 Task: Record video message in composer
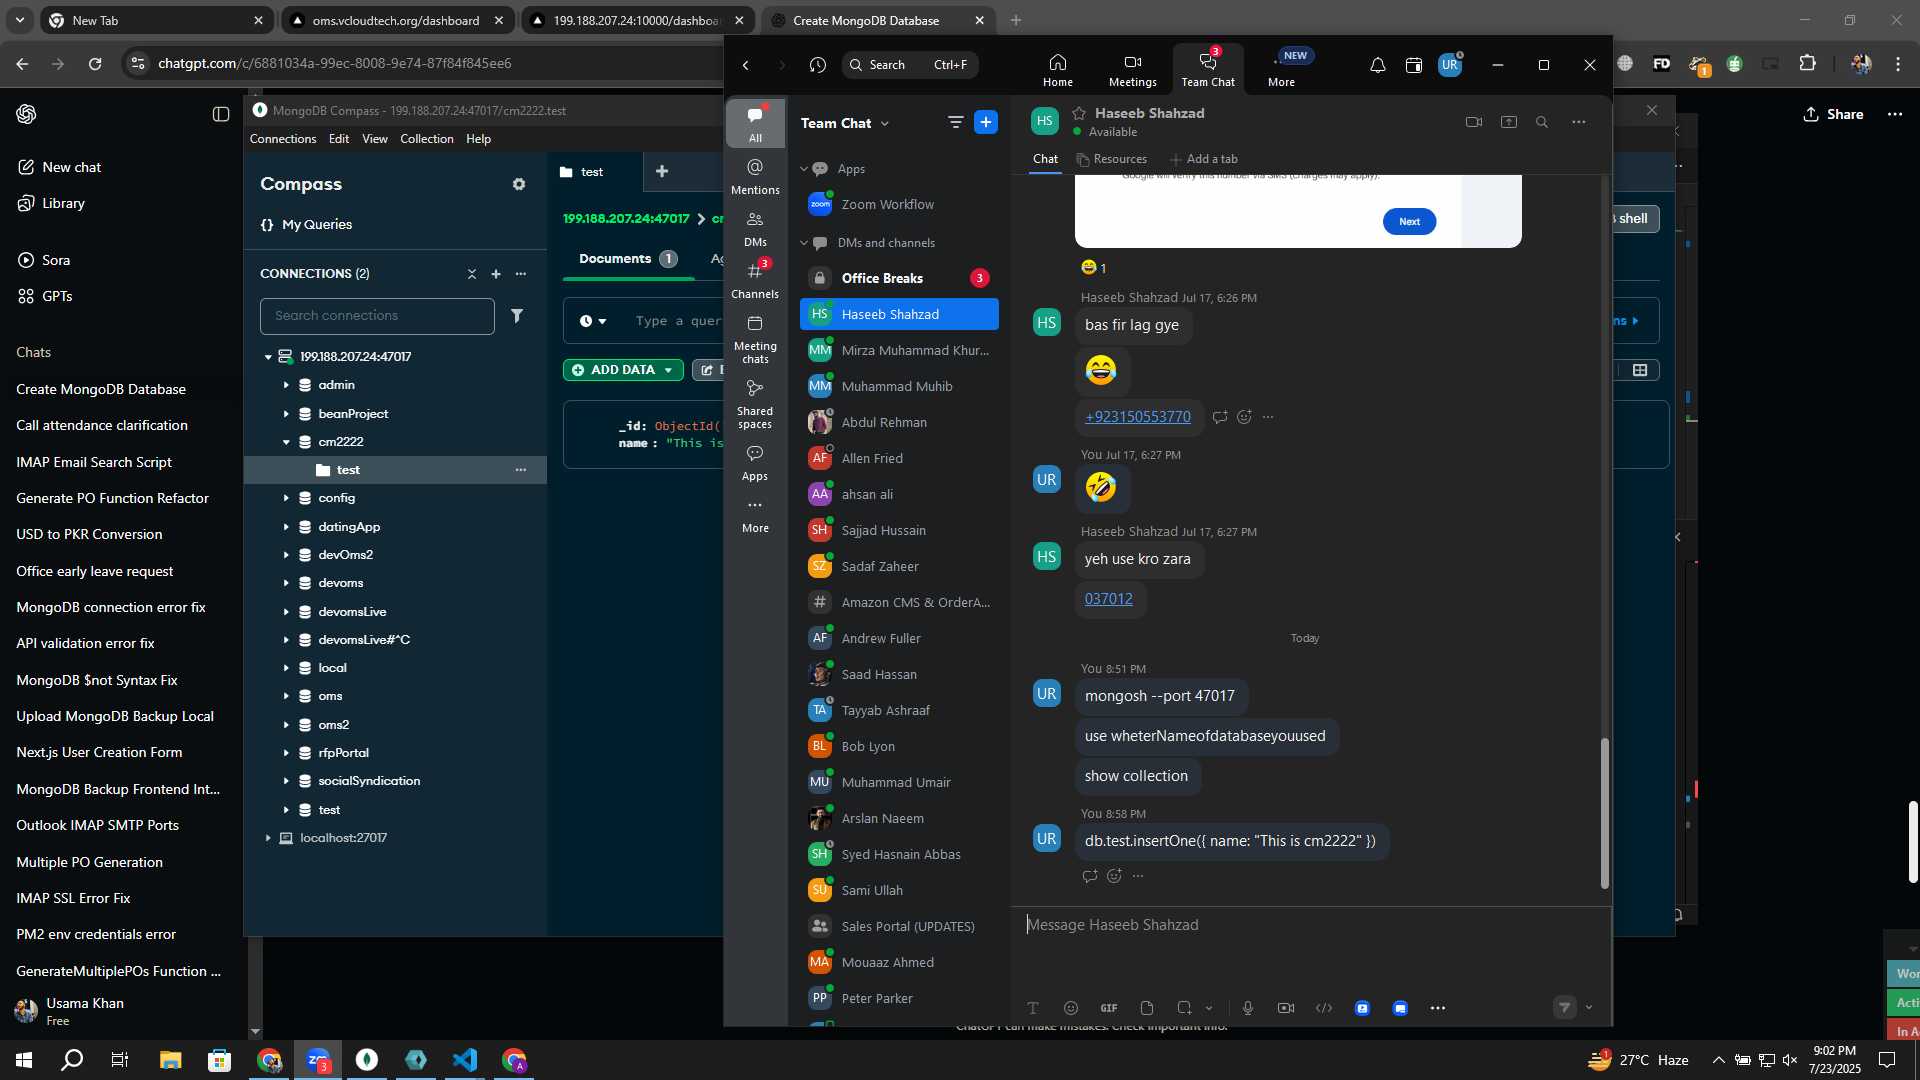click(x=1286, y=1008)
